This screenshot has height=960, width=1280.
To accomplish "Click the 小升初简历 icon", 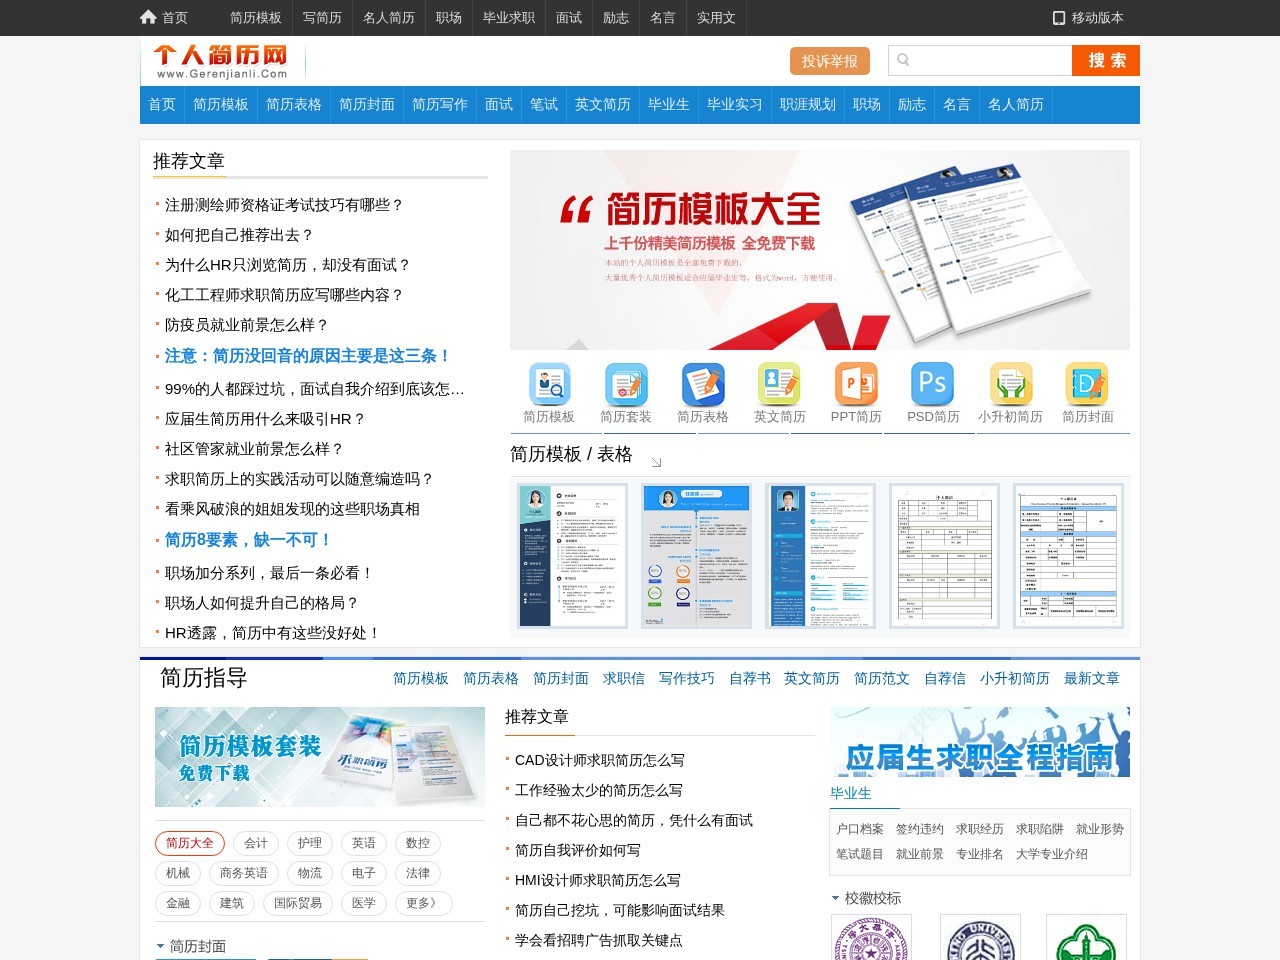I will point(1009,382).
